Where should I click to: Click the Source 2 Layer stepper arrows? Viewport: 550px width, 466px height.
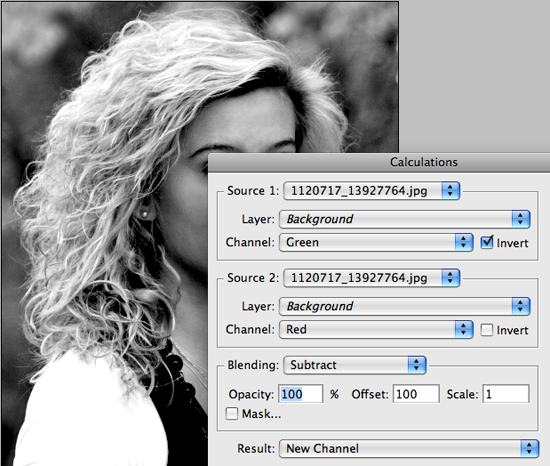tap(521, 306)
